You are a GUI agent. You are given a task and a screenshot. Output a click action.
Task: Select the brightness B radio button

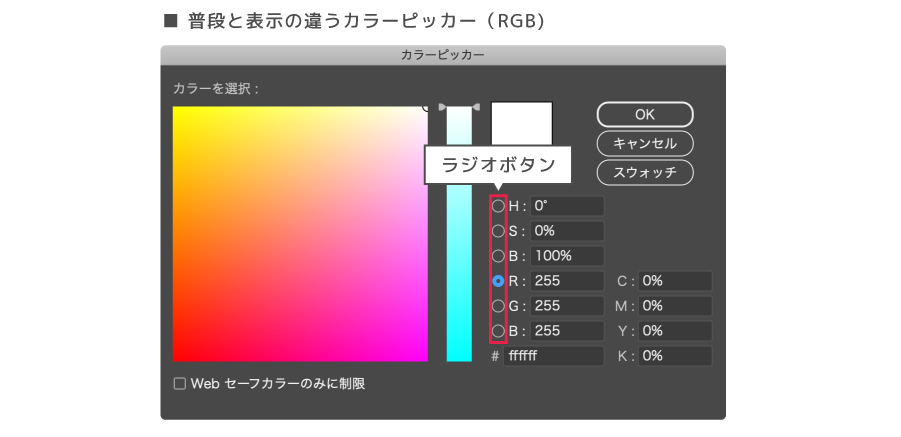point(498,256)
